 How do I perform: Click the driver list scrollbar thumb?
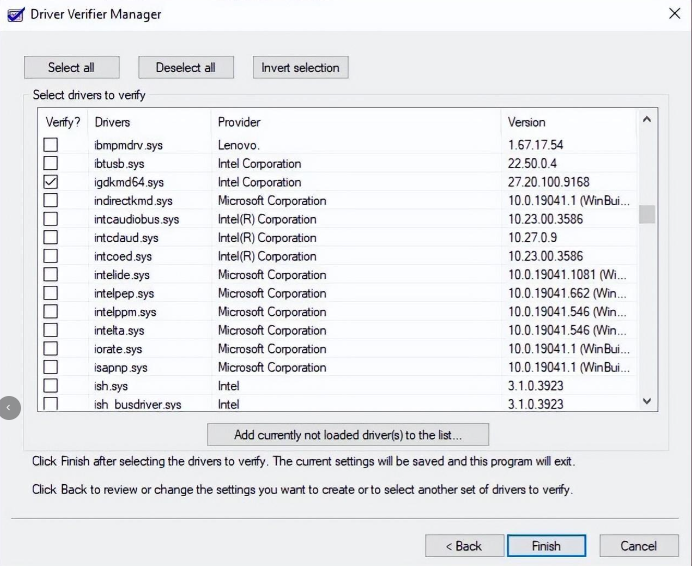click(x=647, y=215)
